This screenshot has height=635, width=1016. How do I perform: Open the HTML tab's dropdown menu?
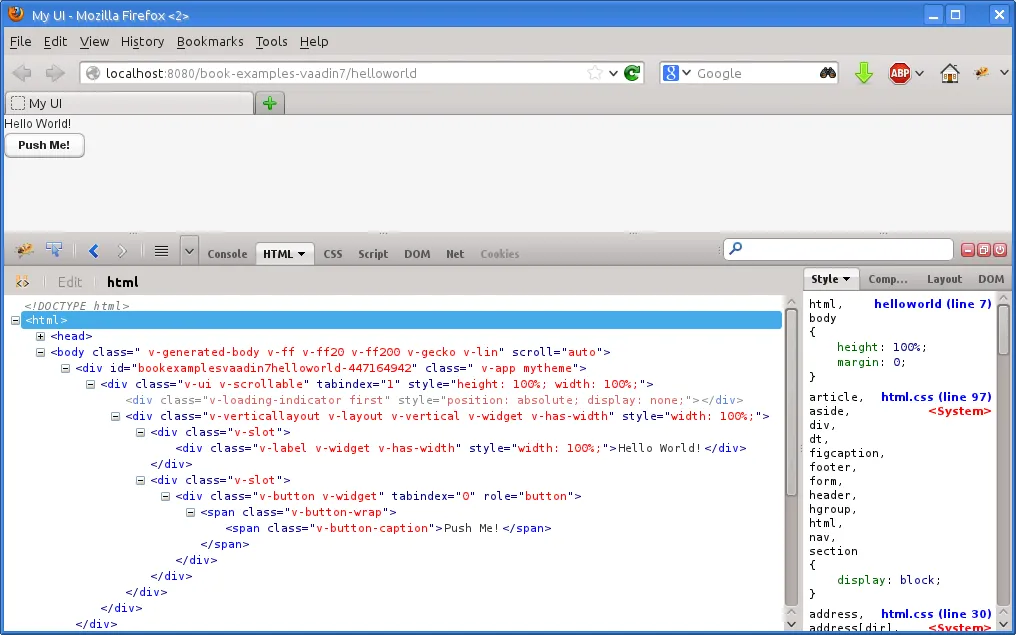[x=301, y=254]
